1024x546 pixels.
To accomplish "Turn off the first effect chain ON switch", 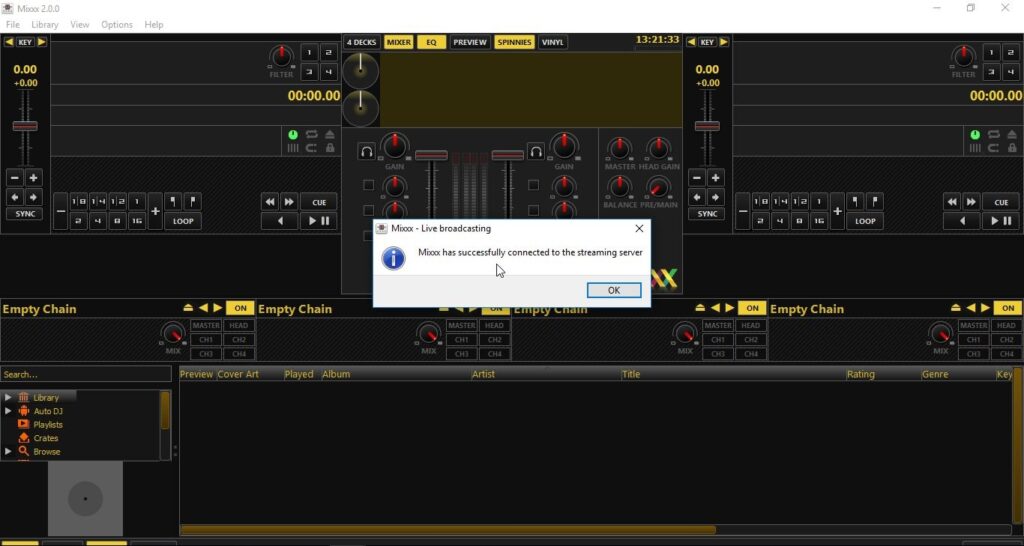I will [240, 308].
